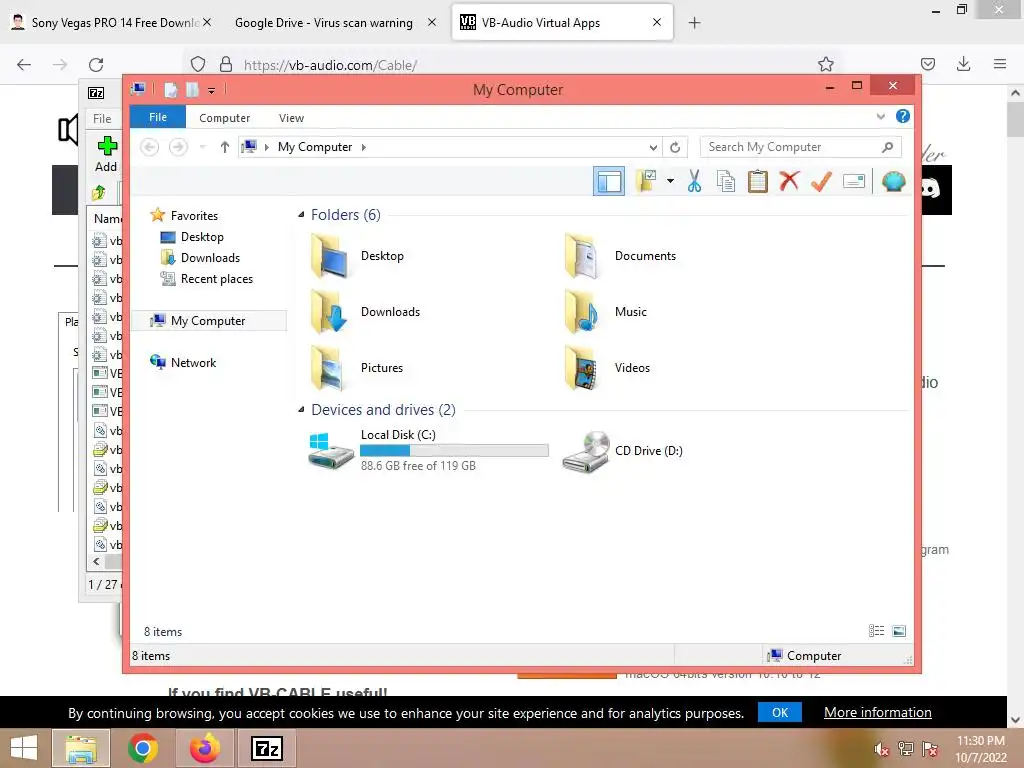Screen dimensions: 1024x768
Task: Toggle the navigation pane button in toolbar
Action: click(609, 181)
